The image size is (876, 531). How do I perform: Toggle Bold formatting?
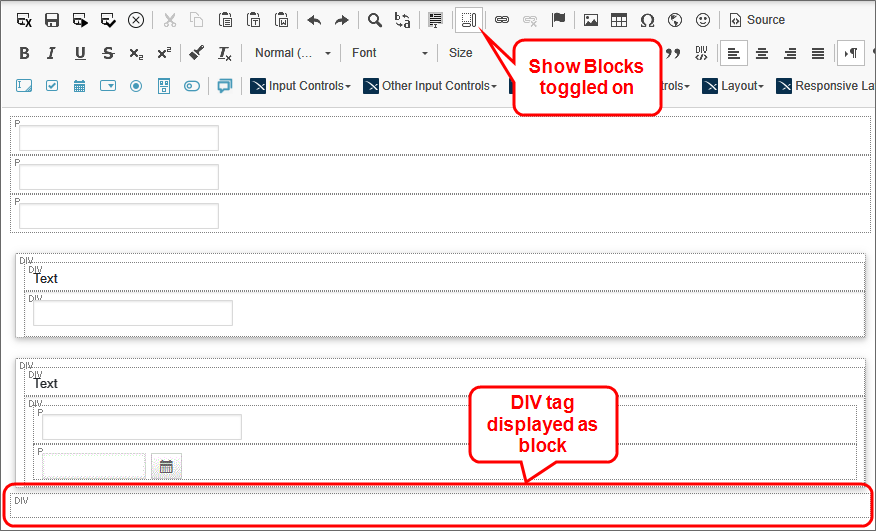point(24,53)
